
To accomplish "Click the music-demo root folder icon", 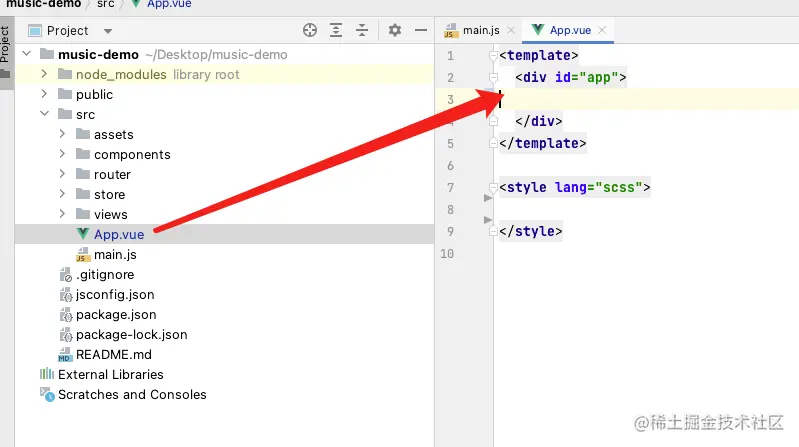I will [x=47, y=54].
